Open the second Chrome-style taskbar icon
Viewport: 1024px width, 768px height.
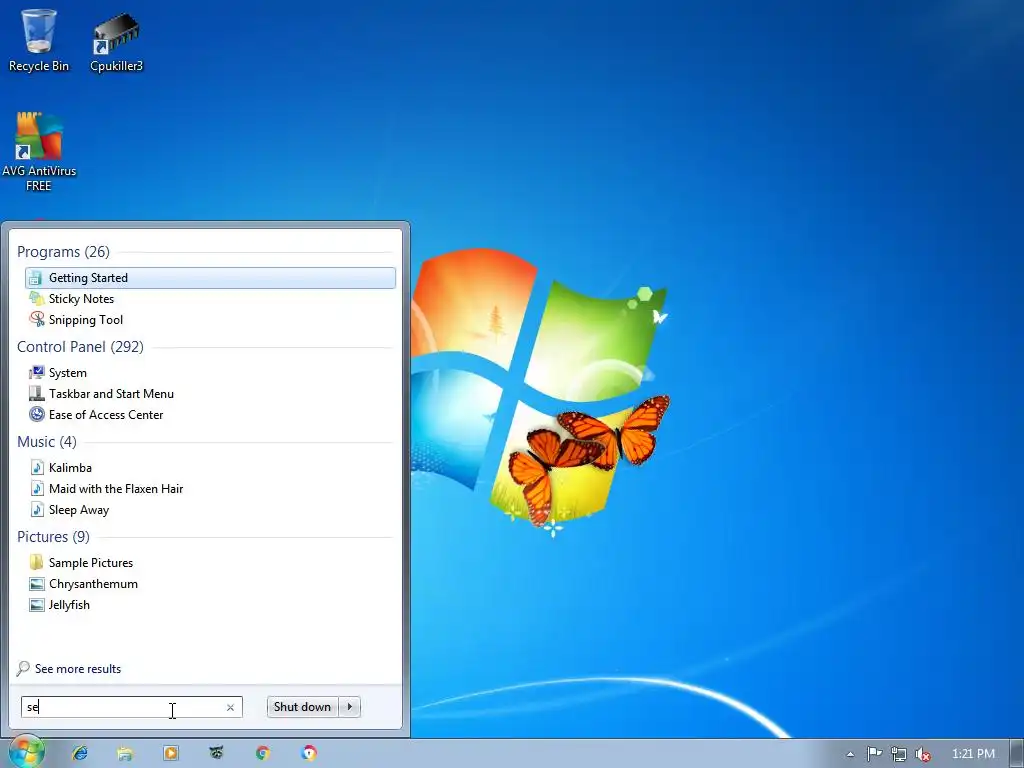click(309, 753)
